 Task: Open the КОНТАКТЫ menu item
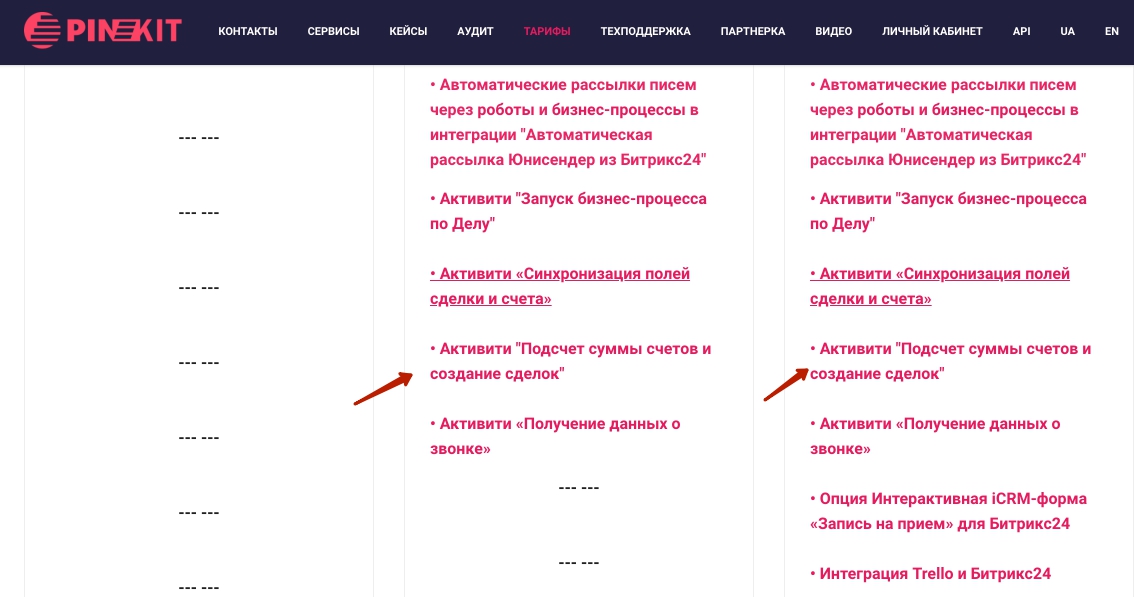pos(248,31)
